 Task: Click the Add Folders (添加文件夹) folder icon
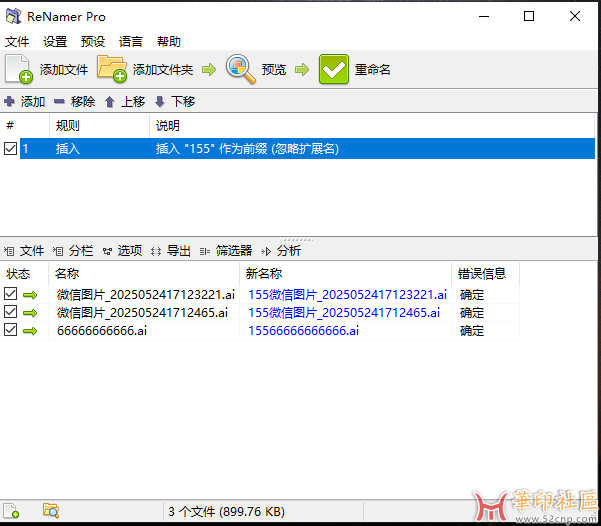tap(112, 69)
